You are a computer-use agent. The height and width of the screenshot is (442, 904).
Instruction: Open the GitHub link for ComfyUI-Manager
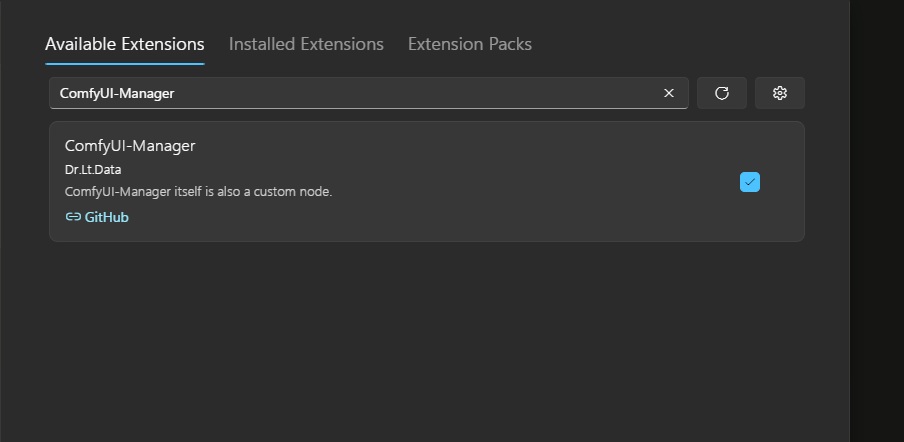point(107,217)
